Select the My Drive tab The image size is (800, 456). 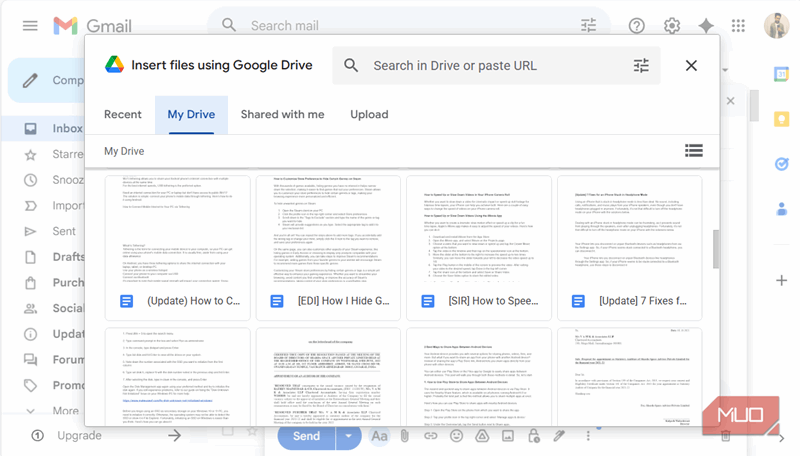coord(191,114)
